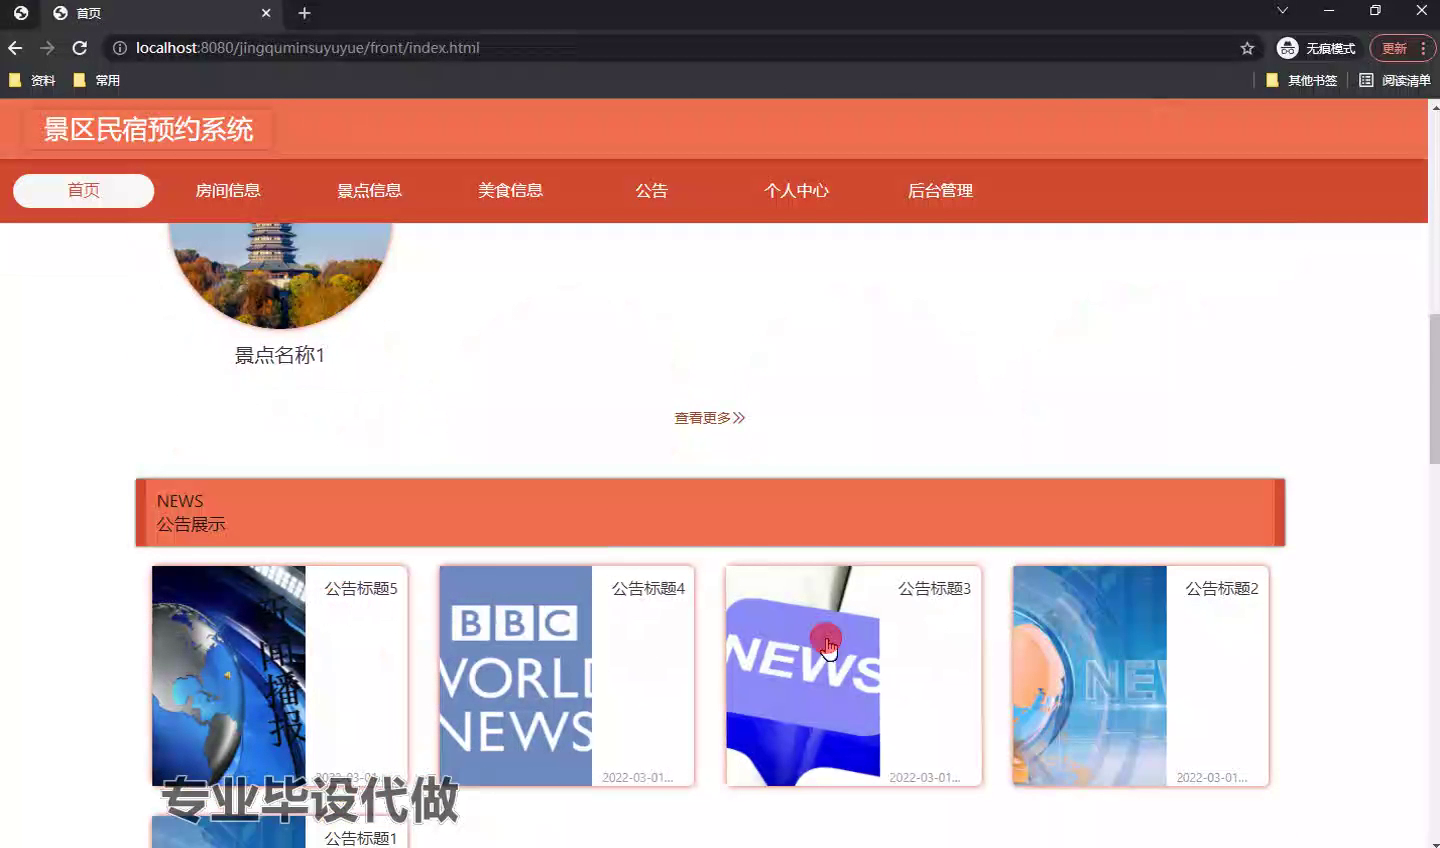Click the 公告标题2 title

tap(1222, 589)
